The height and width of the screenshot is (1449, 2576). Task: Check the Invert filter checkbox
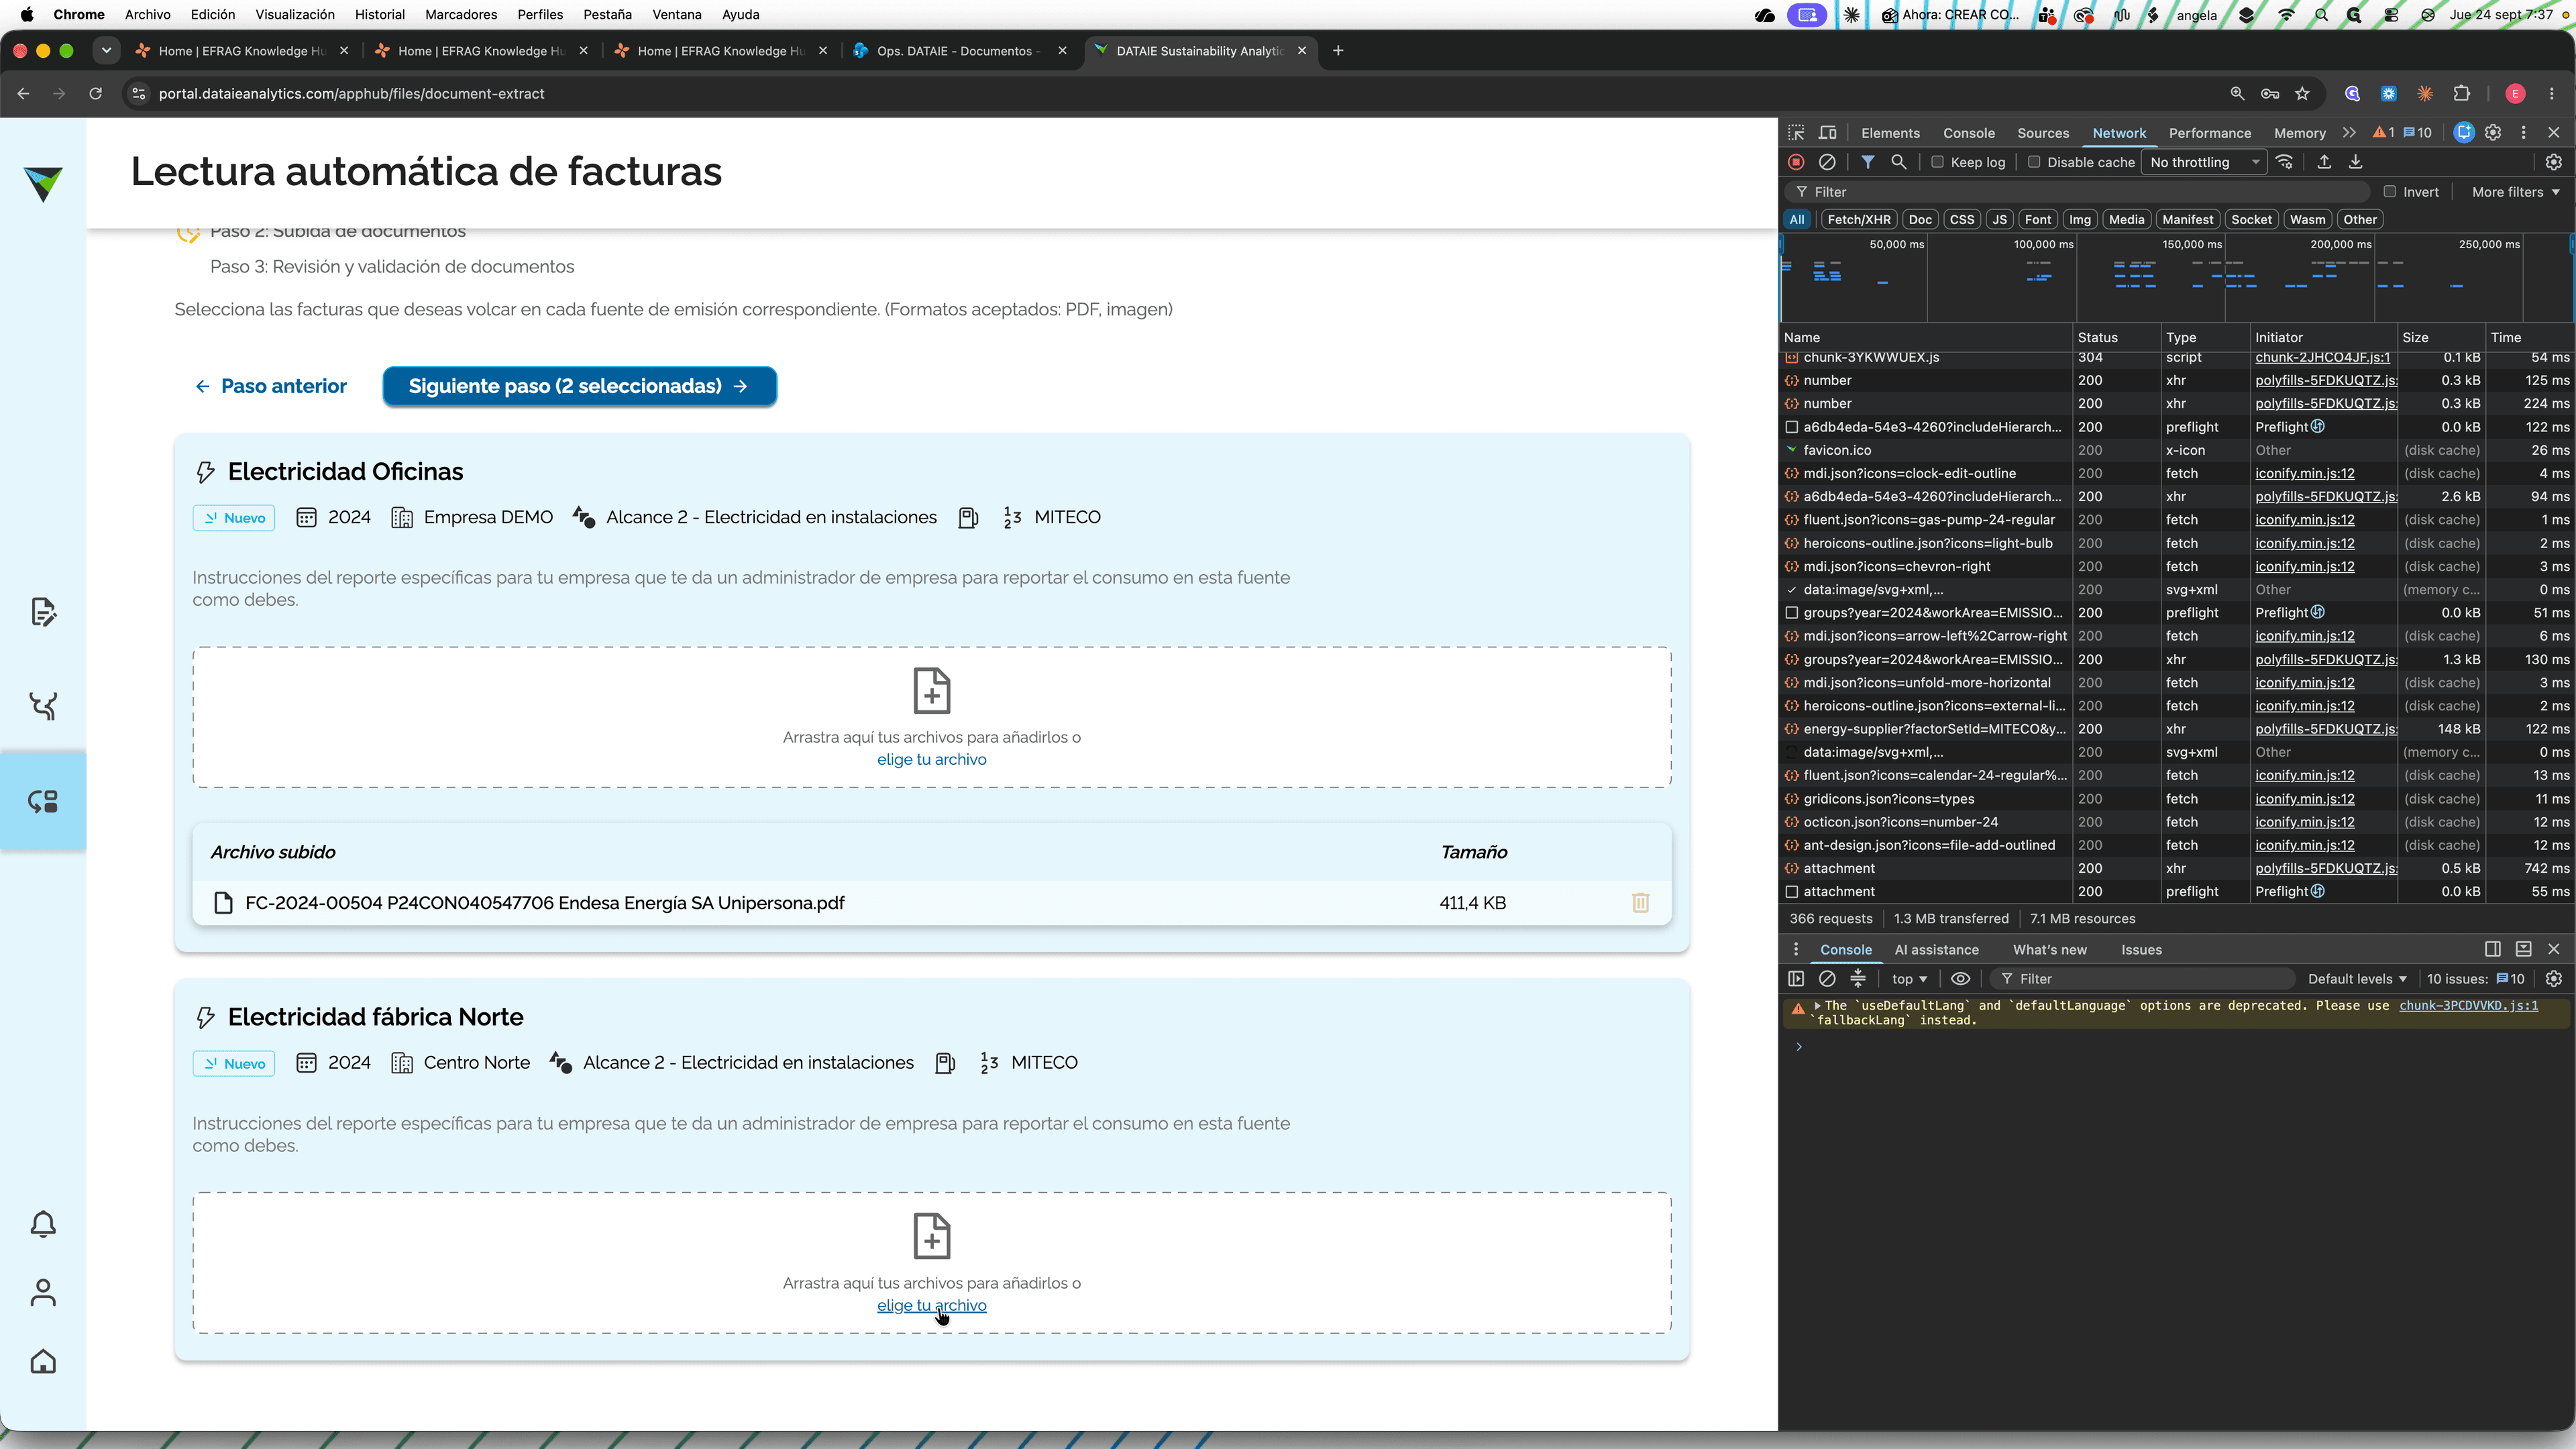pos(2390,192)
